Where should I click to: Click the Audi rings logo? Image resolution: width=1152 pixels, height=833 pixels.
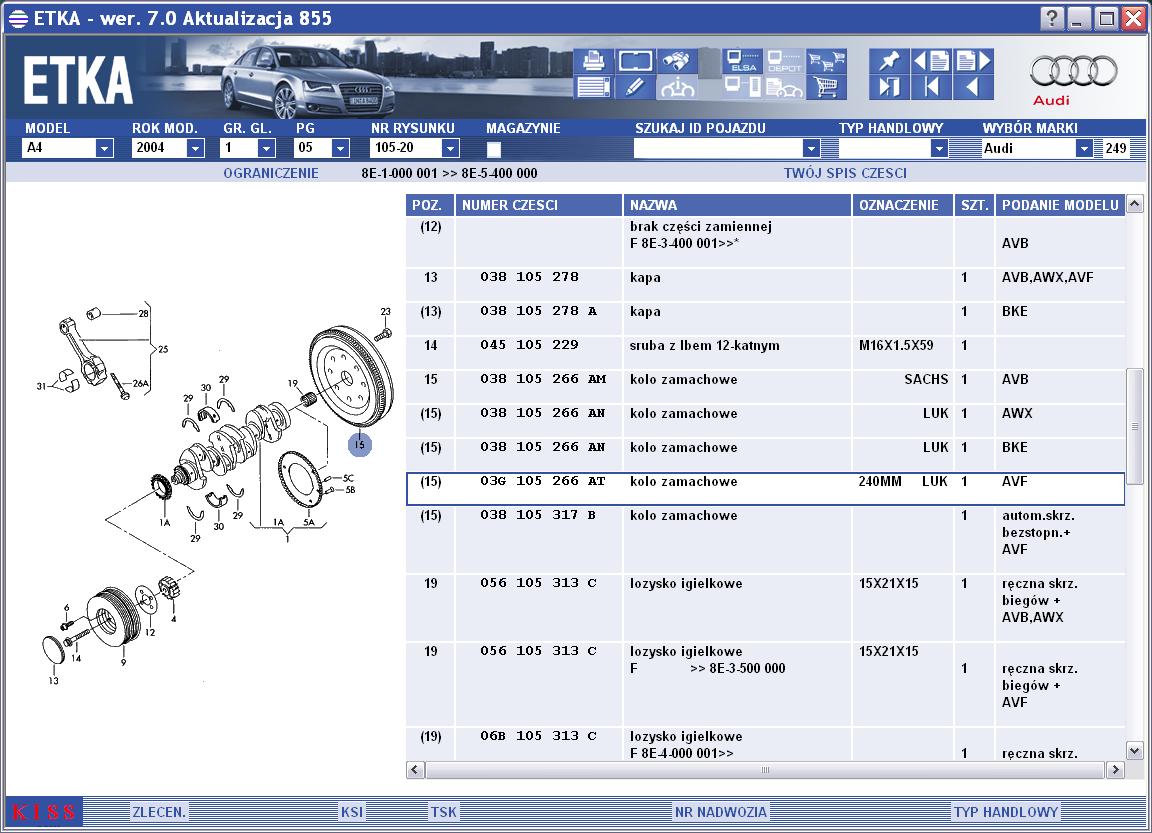(1073, 71)
